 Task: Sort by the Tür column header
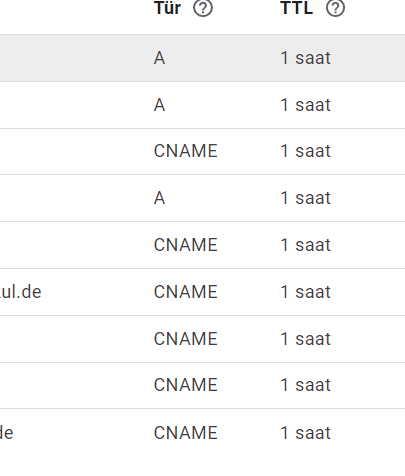pyautogui.click(x=168, y=8)
